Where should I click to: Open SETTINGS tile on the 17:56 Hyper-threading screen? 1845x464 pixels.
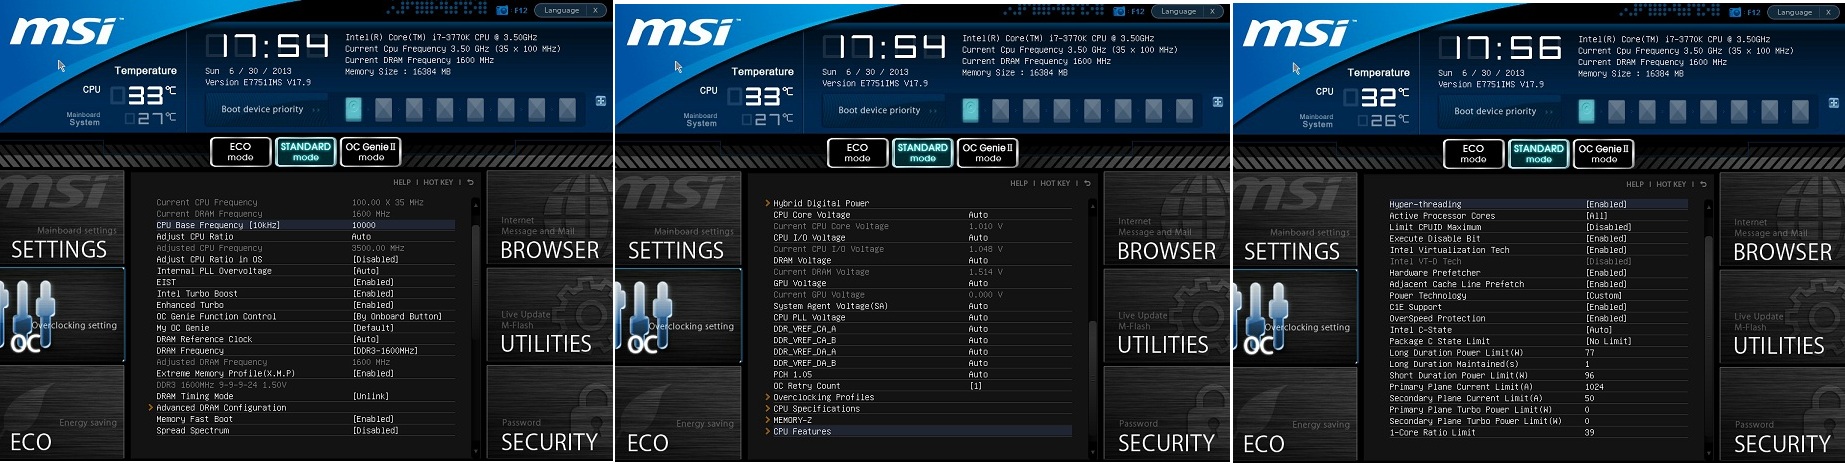point(1295,220)
